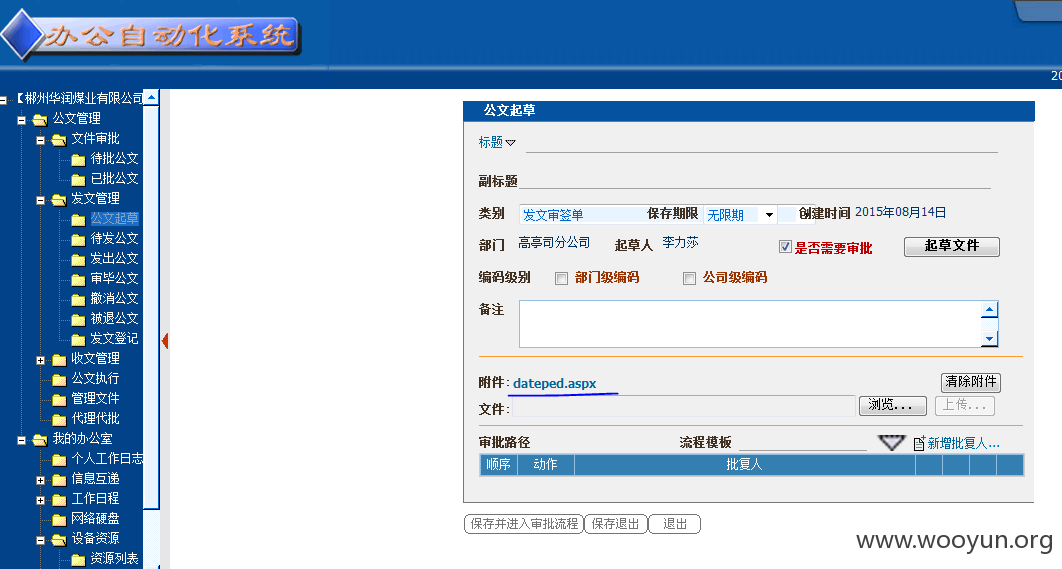The width and height of the screenshot is (1062, 569).
Task: Click the 新增批复人 document icon
Action: (919, 443)
